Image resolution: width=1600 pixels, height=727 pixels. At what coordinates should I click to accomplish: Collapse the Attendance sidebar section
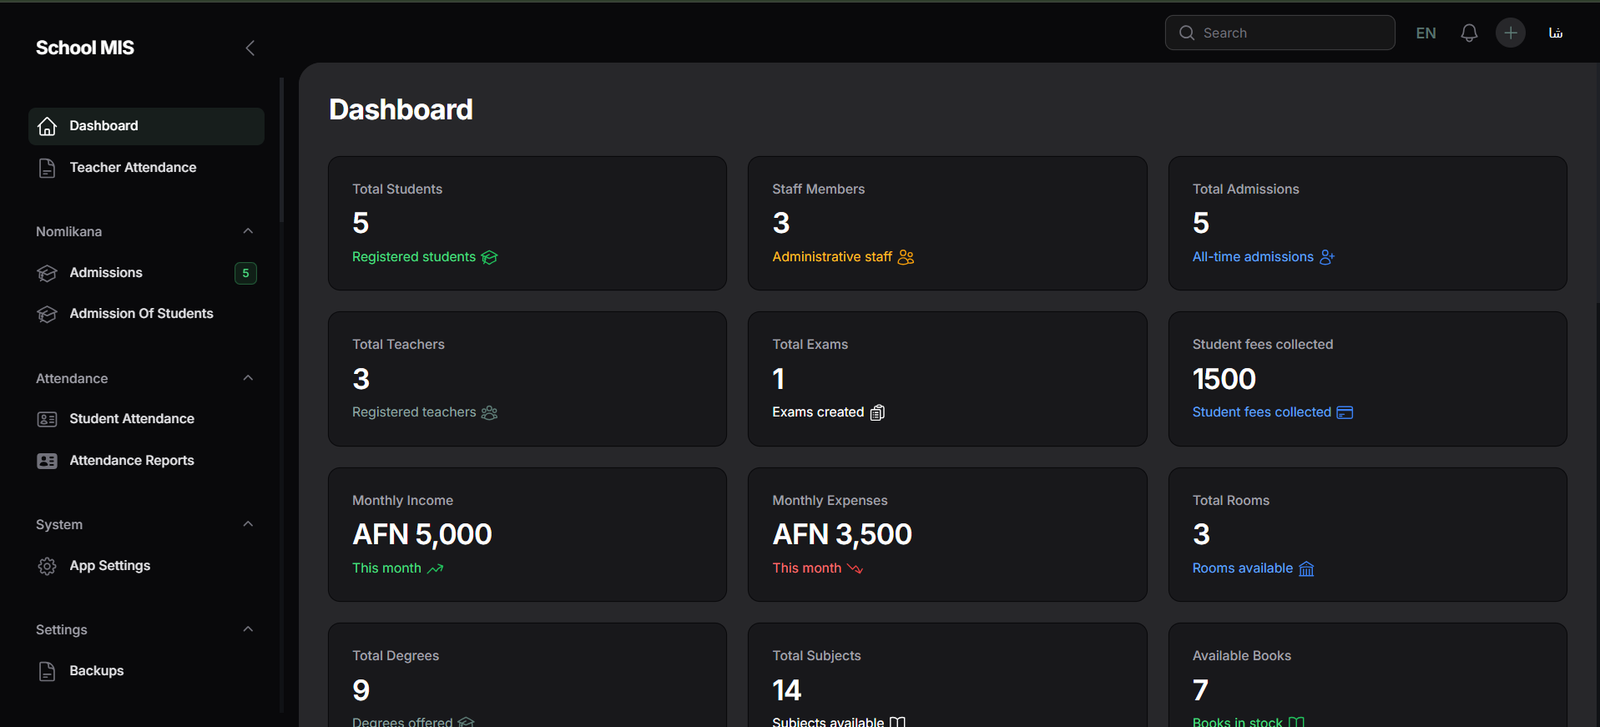tap(248, 378)
